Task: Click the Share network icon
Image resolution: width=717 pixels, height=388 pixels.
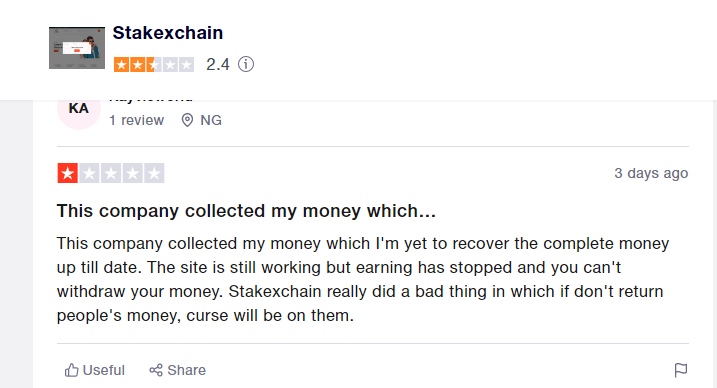Action: [x=156, y=370]
